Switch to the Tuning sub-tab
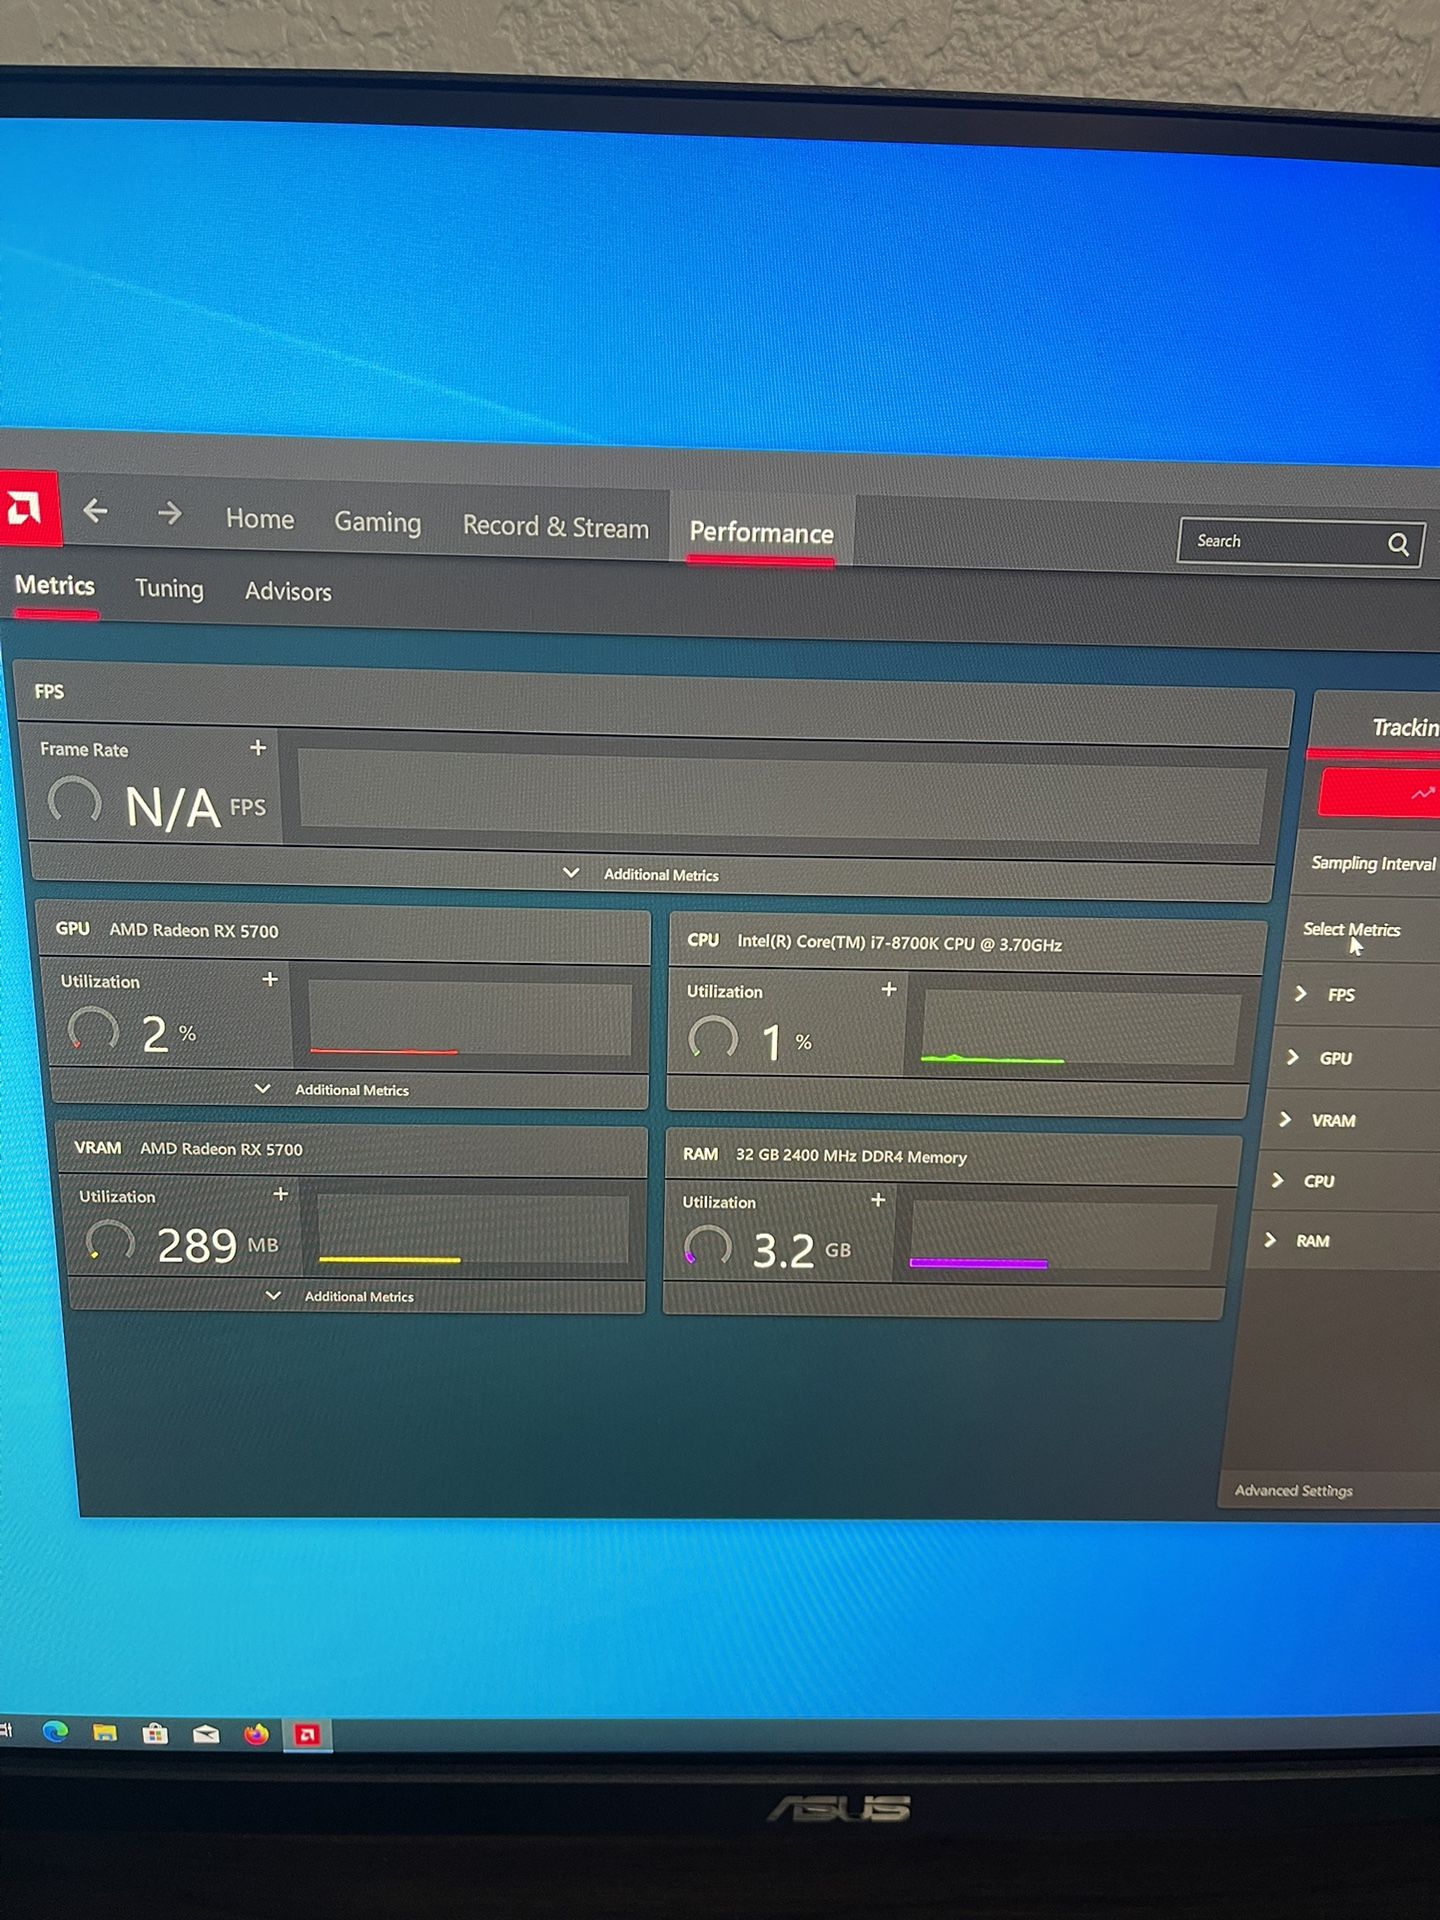The height and width of the screenshot is (1920, 1440). [169, 588]
